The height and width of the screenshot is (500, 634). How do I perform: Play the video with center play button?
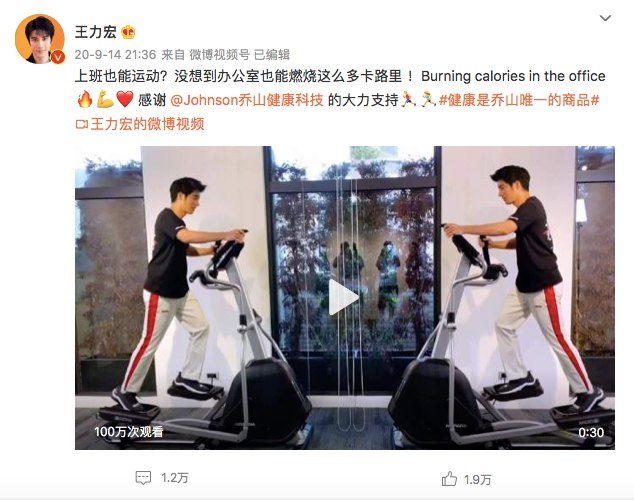point(344,297)
